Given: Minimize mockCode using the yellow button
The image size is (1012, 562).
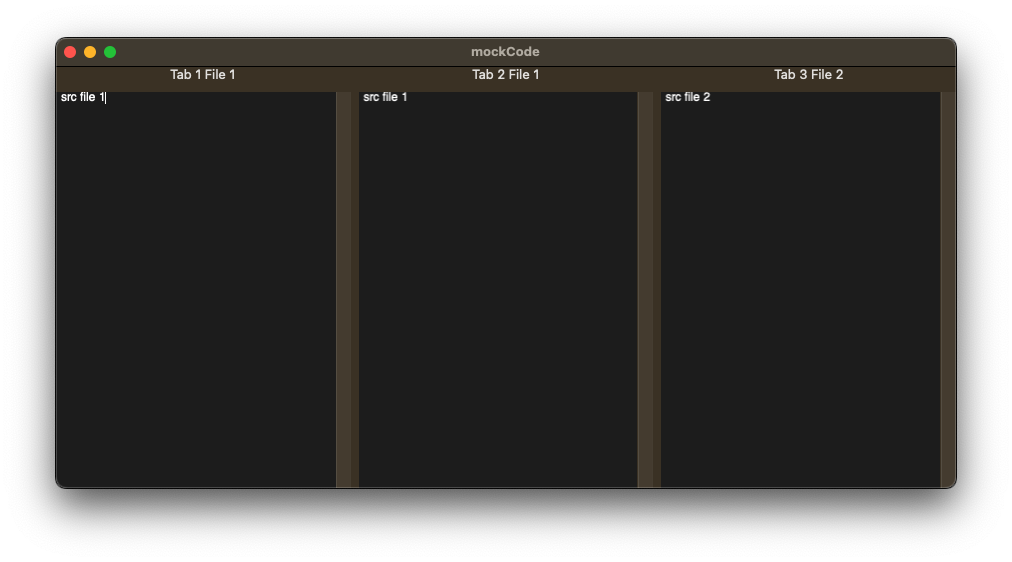Looking at the screenshot, I should coord(90,52).
